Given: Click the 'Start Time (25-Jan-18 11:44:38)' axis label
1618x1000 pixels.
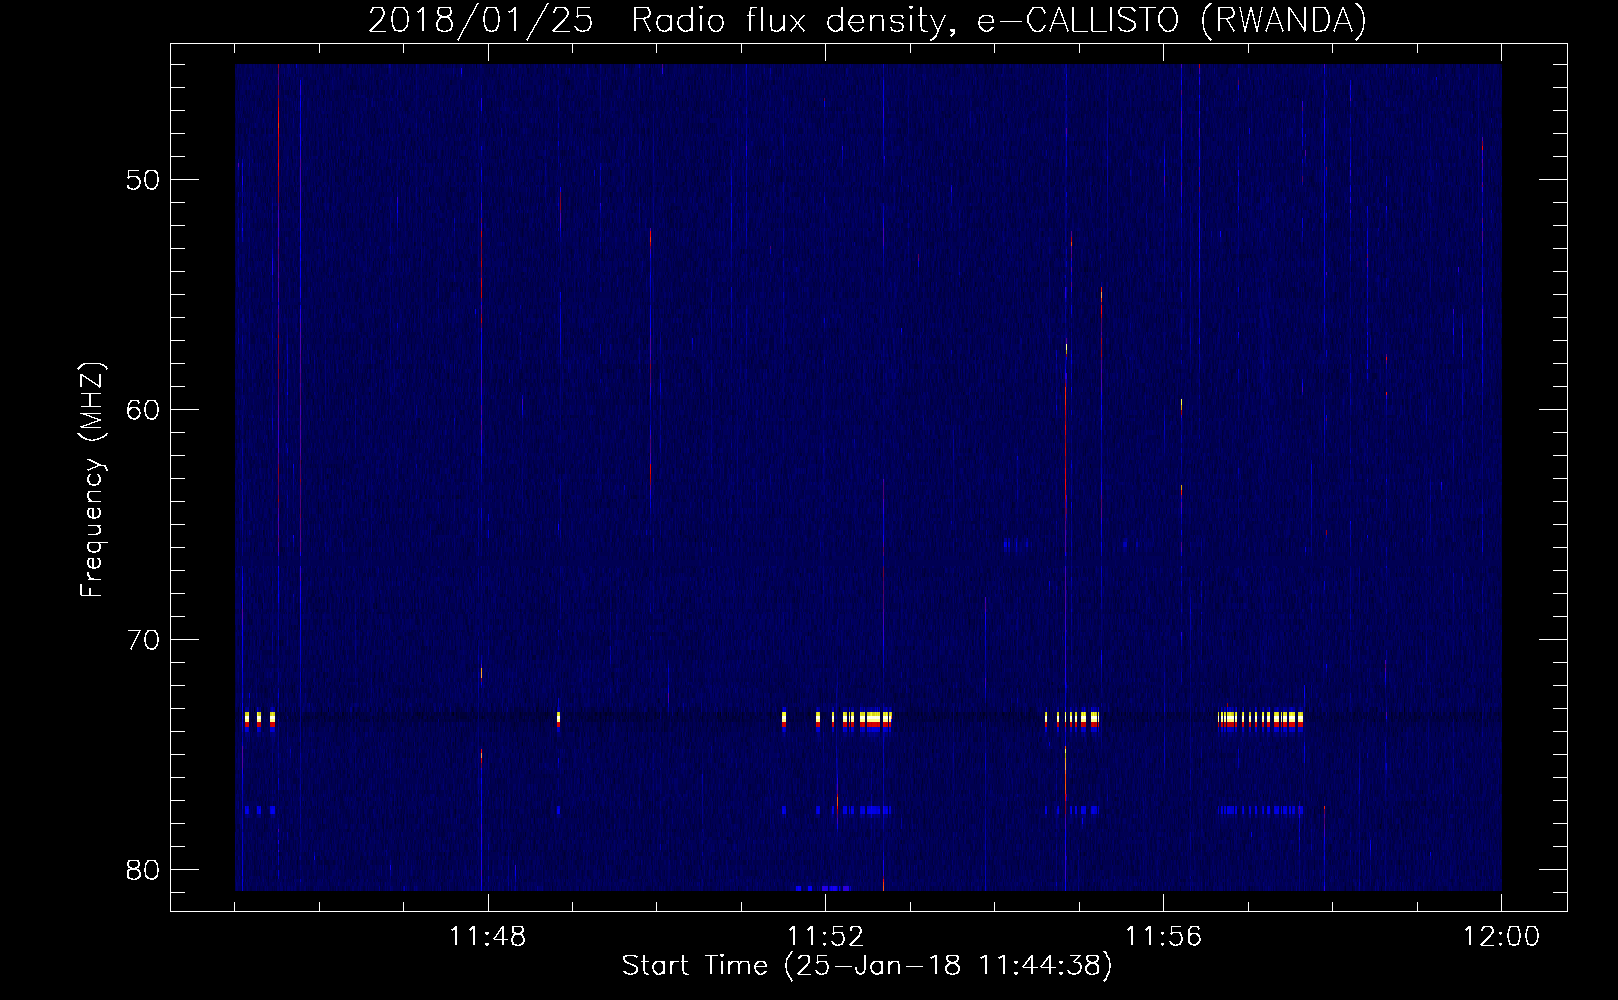Looking at the screenshot, I should (x=867, y=966).
